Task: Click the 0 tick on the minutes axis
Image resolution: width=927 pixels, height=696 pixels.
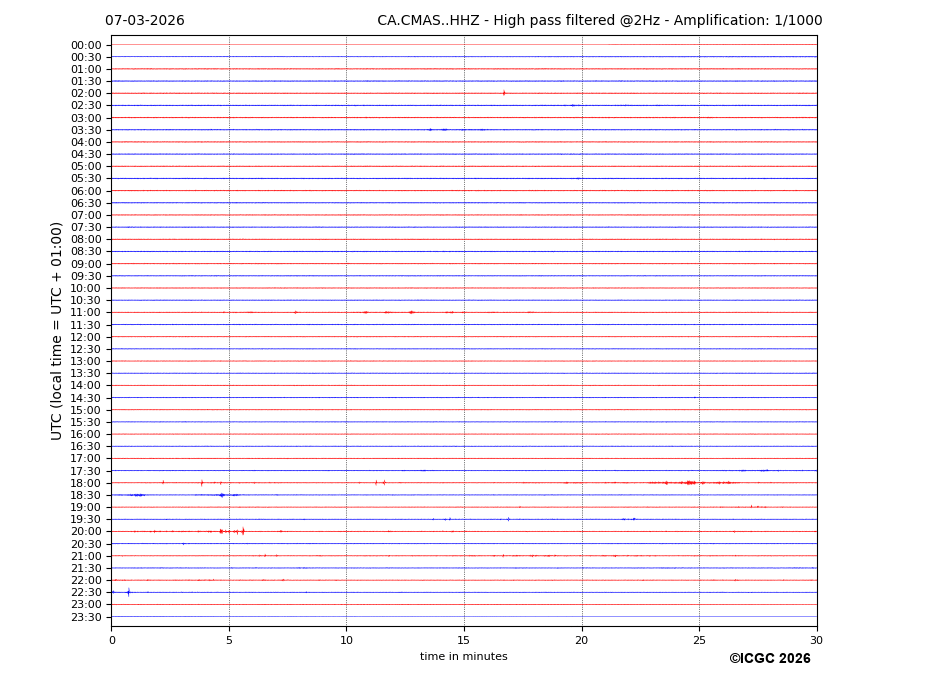Action: click(x=112, y=640)
